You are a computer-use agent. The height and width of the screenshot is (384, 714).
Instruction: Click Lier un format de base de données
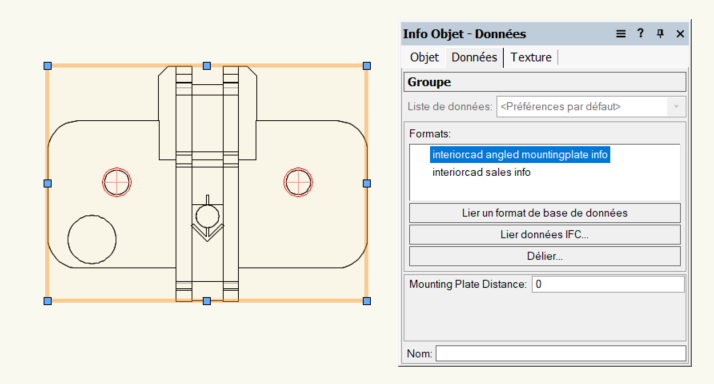[x=545, y=213]
